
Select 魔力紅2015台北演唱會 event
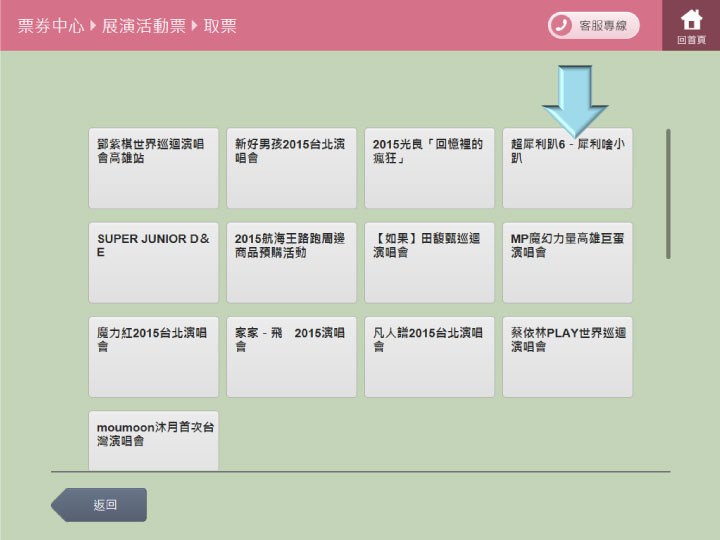coord(153,357)
